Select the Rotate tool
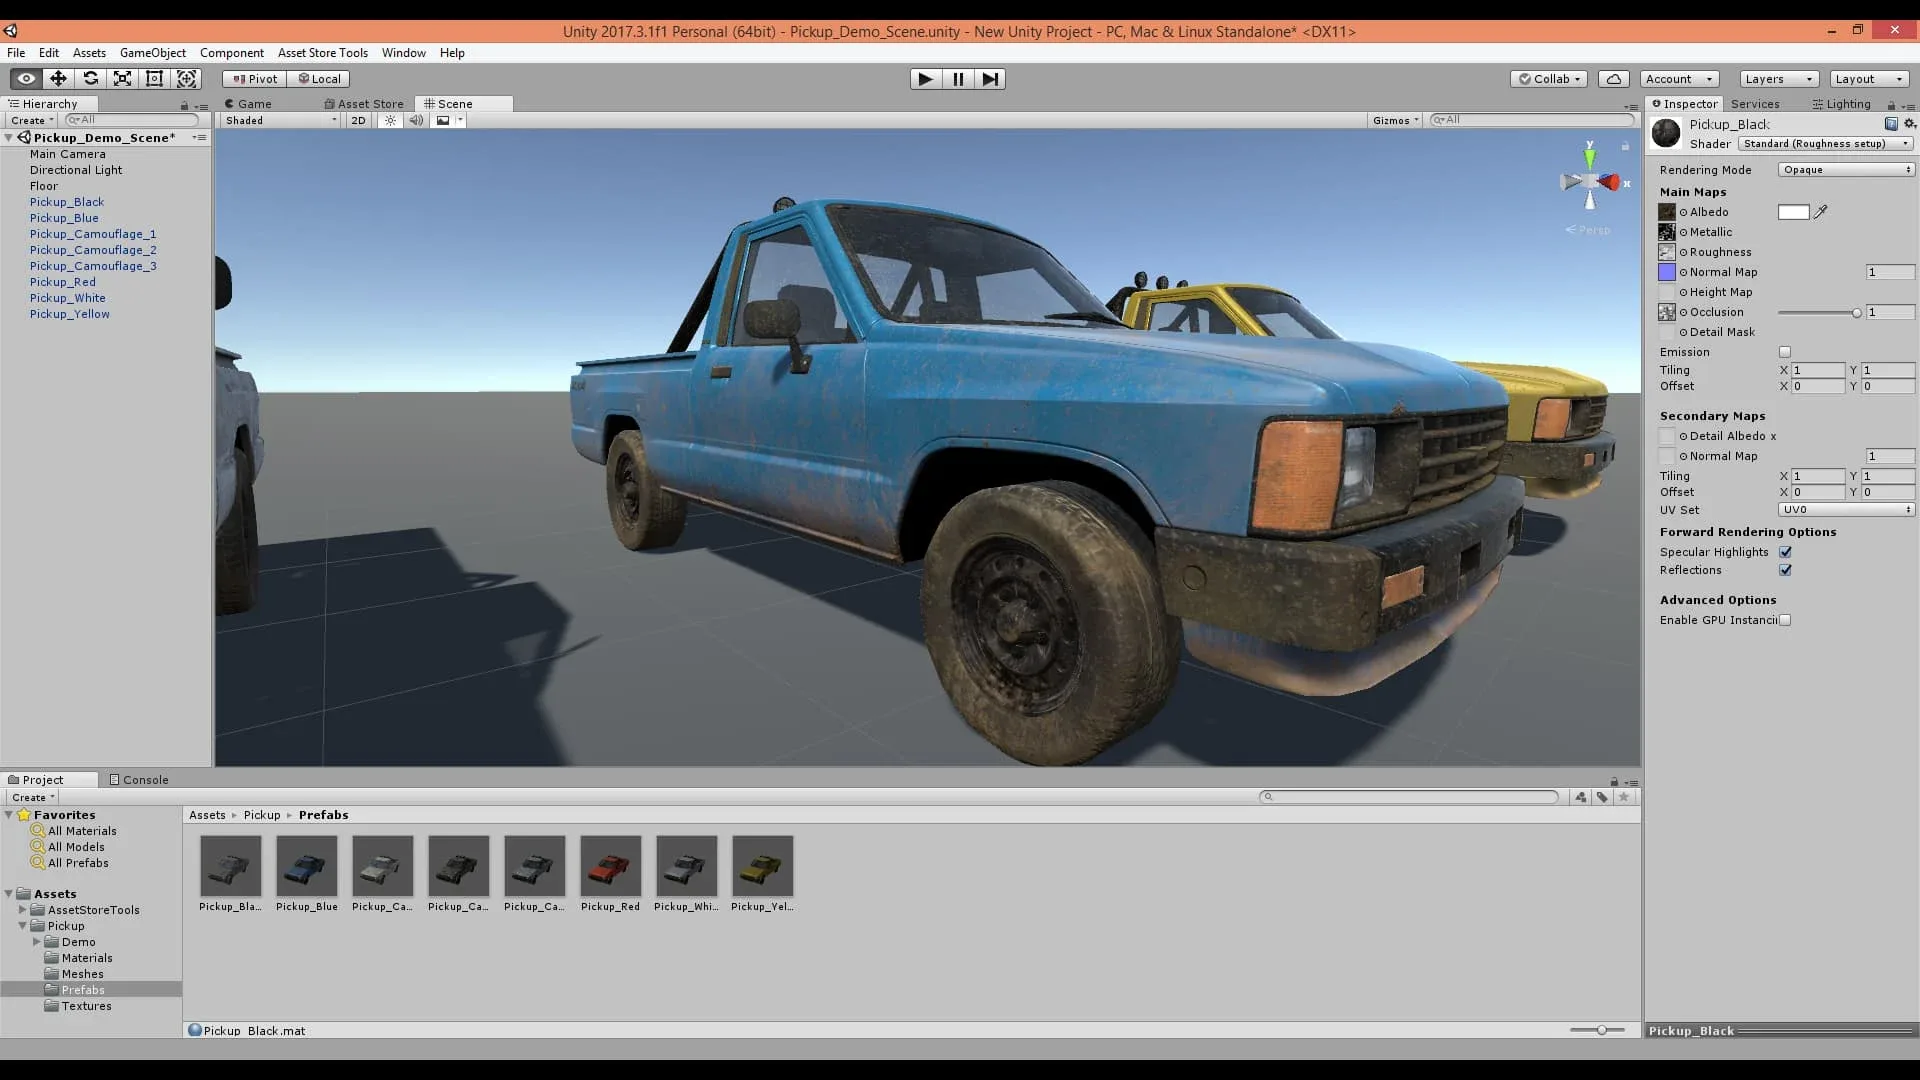1920x1080 pixels. click(90, 78)
